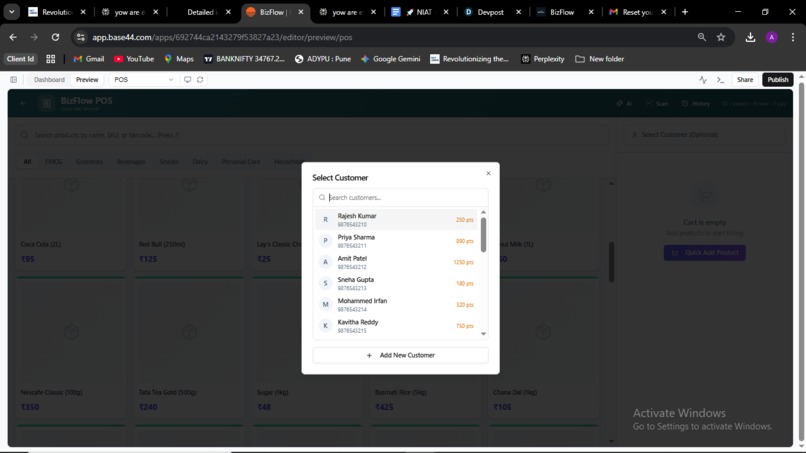Open the tab search dropdown arrow
This screenshot has width=806, height=453.
tap(11, 12)
